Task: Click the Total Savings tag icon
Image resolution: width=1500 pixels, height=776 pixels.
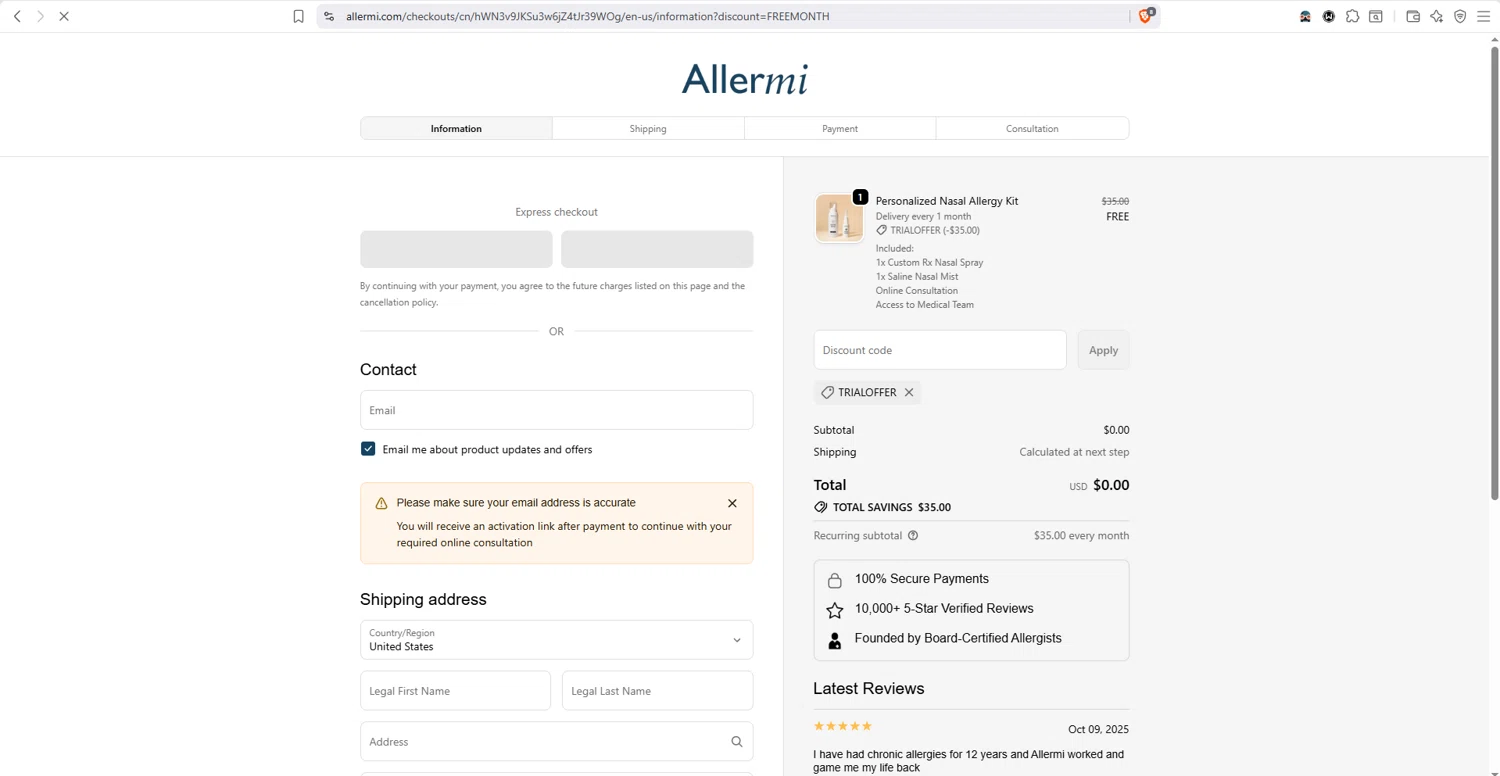Action: coord(821,507)
